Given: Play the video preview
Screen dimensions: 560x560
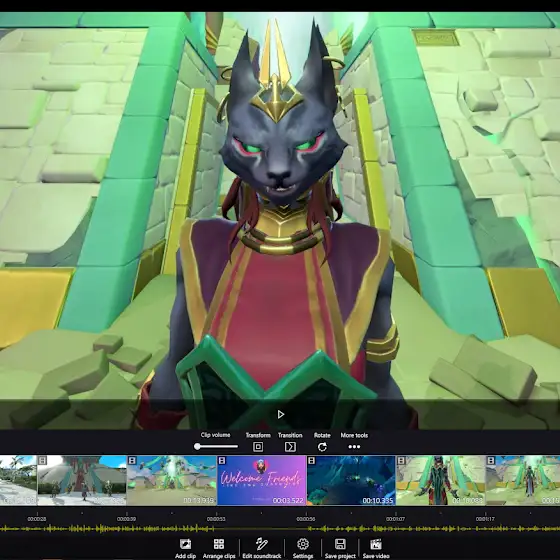Looking at the screenshot, I should (x=281, y=414).
